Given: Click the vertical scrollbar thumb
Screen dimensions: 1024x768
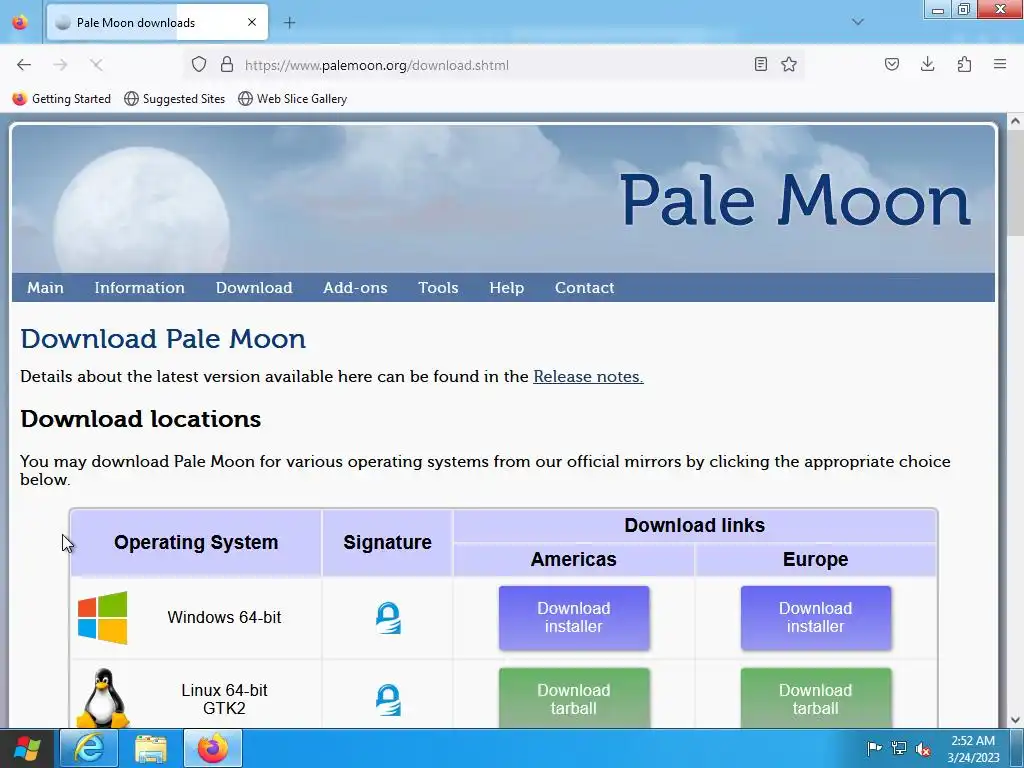Looking at the screenshot, I should point(1015,183).
